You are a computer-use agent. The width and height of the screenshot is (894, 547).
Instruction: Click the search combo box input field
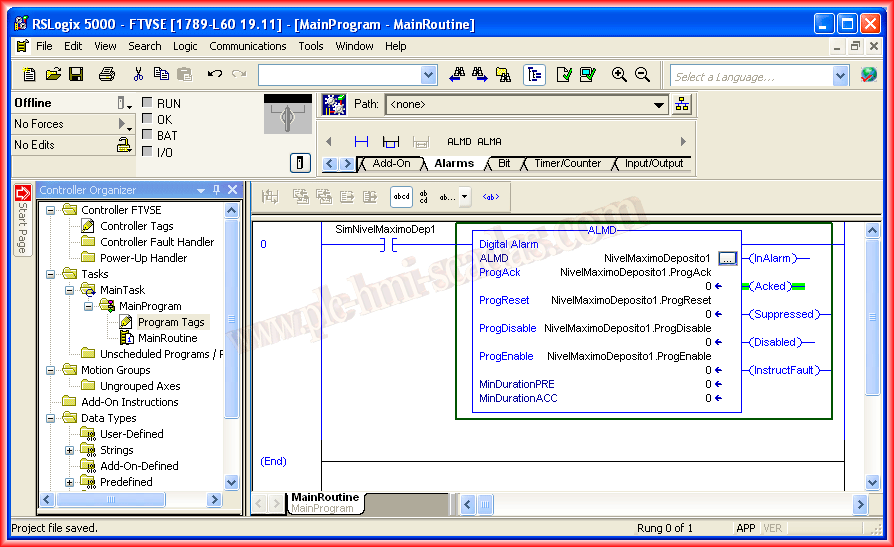(338, 75)
